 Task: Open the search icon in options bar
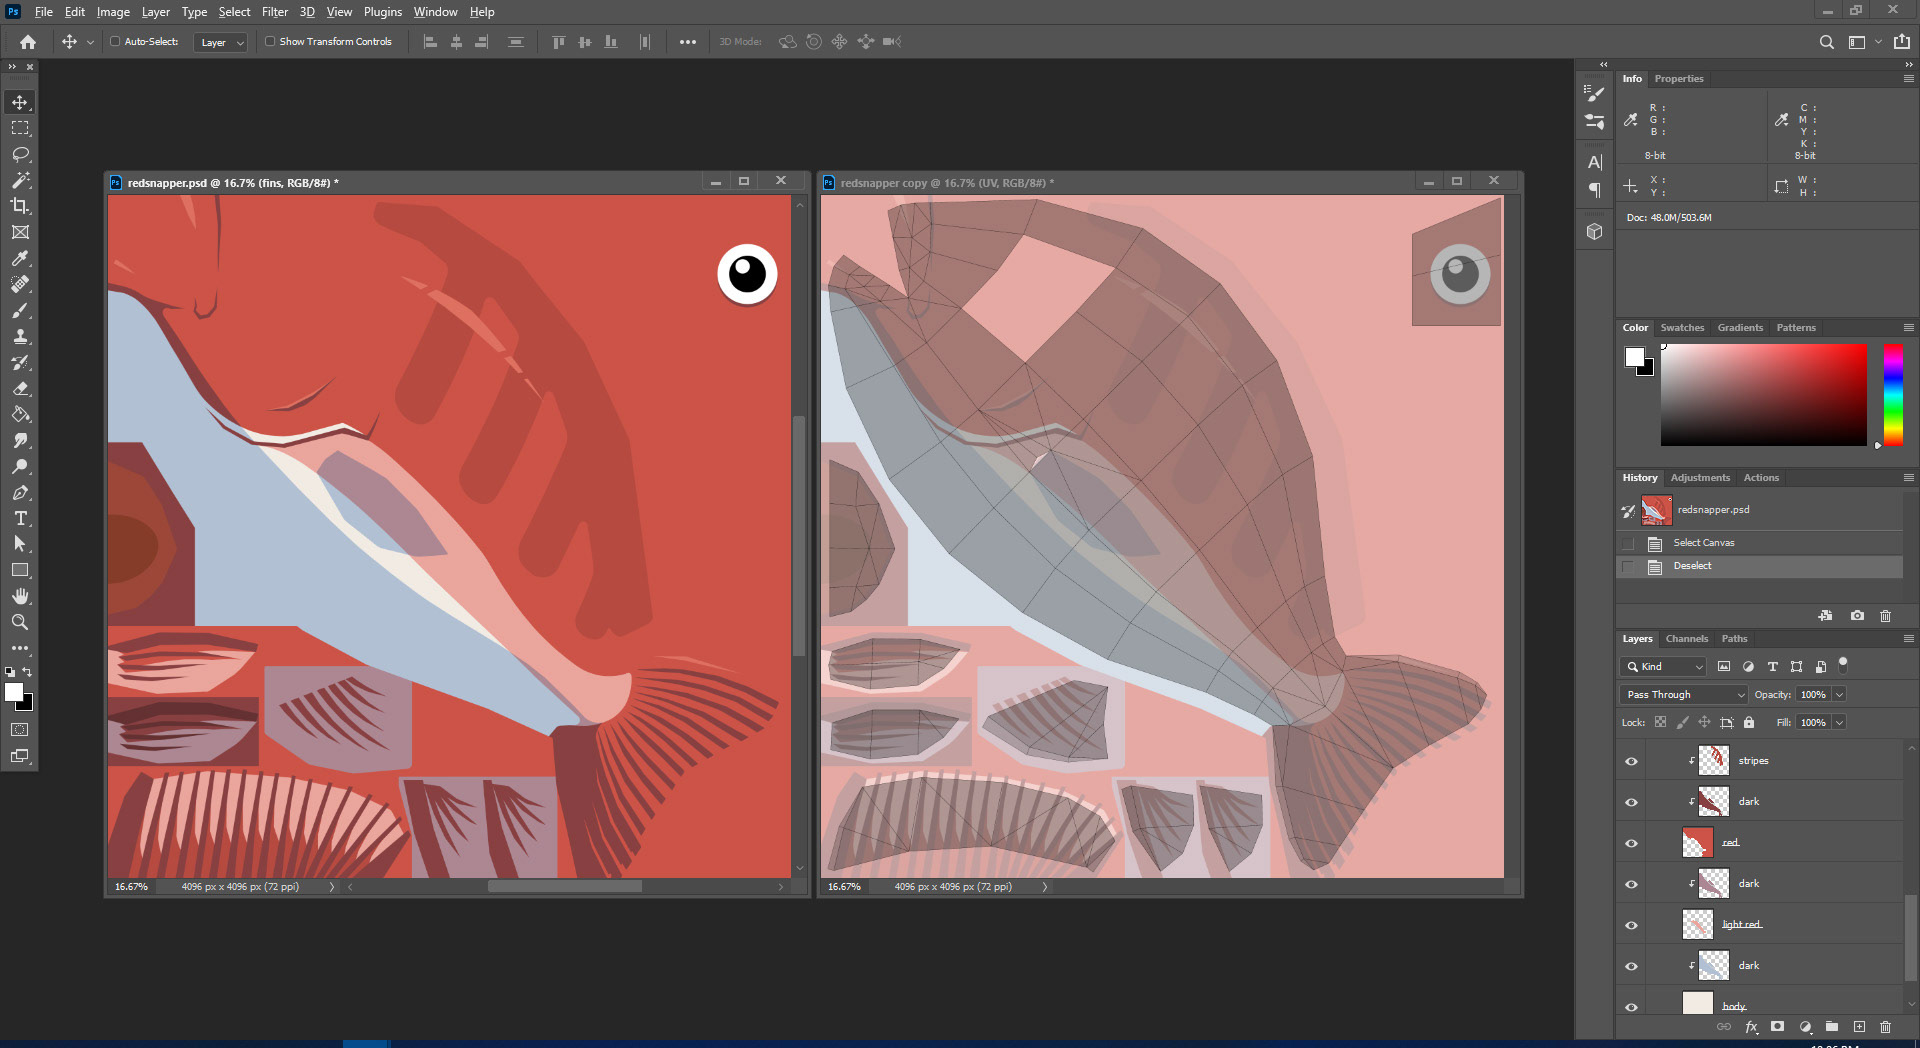coord(1827,42)
